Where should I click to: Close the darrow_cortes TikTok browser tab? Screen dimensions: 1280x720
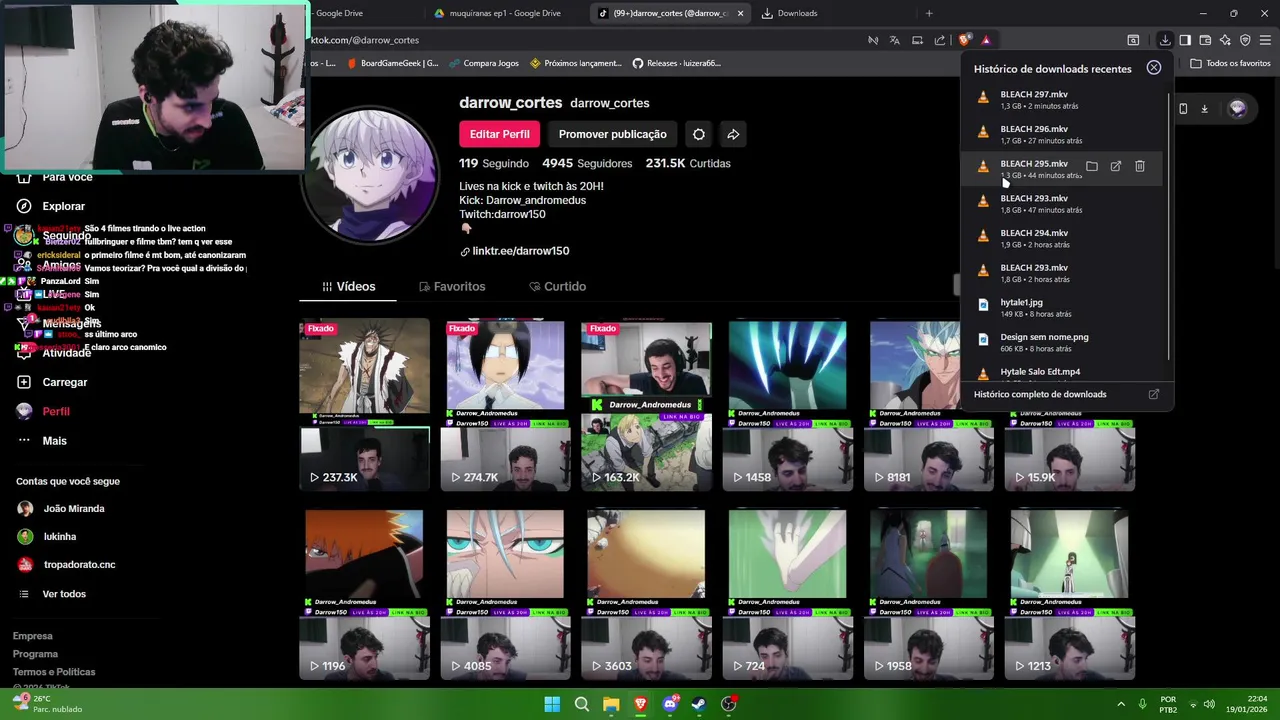tap(740, 13)
